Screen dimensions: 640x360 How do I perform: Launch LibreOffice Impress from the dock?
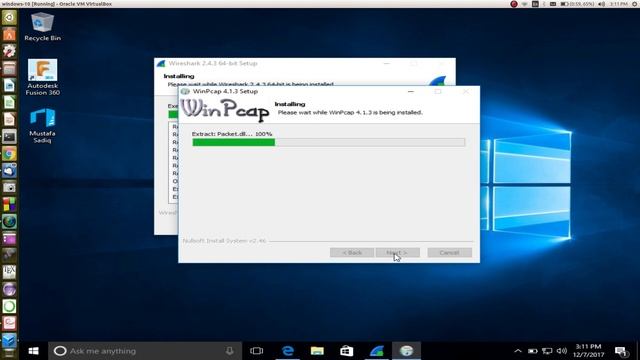click(9, 120)
